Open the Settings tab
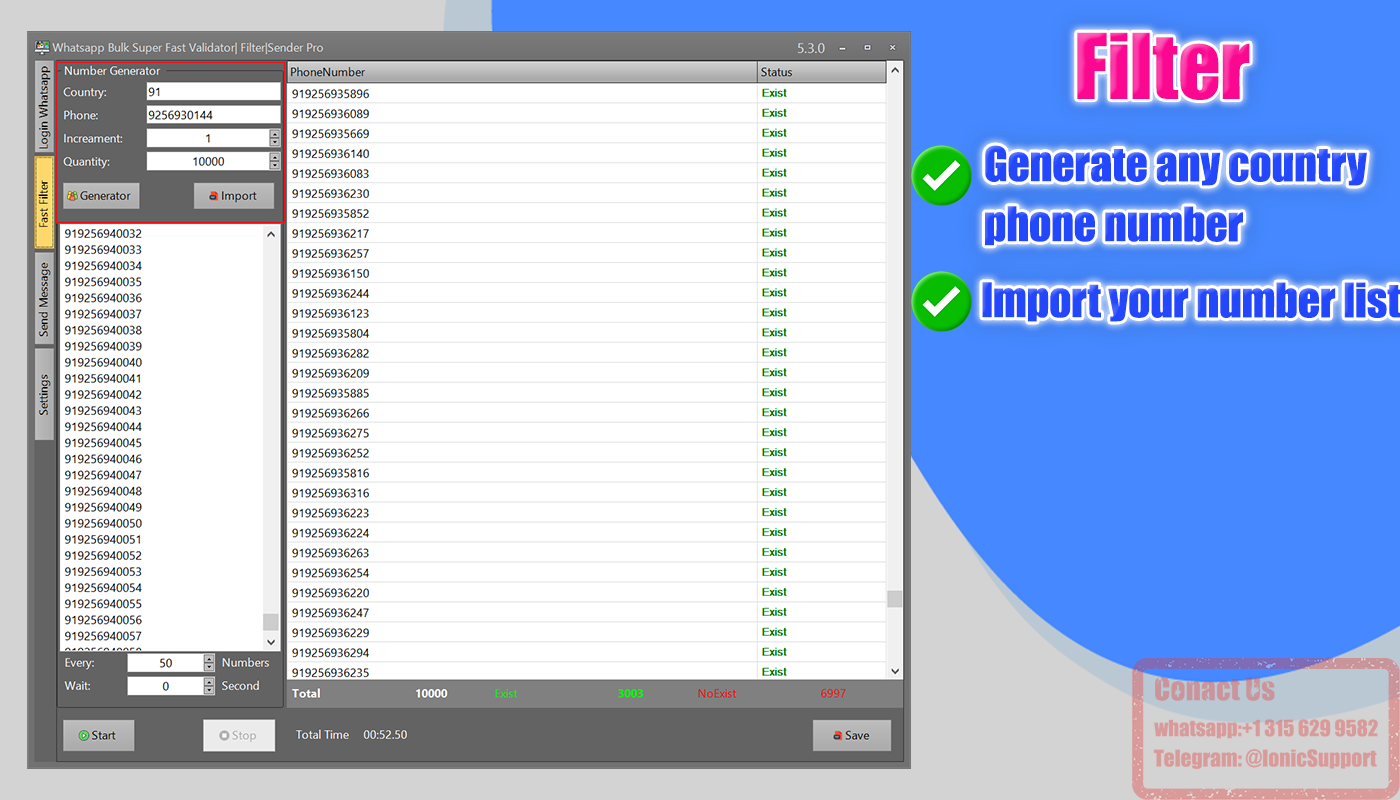Viewport: 1400px width, 800px height. pos(44,394)
